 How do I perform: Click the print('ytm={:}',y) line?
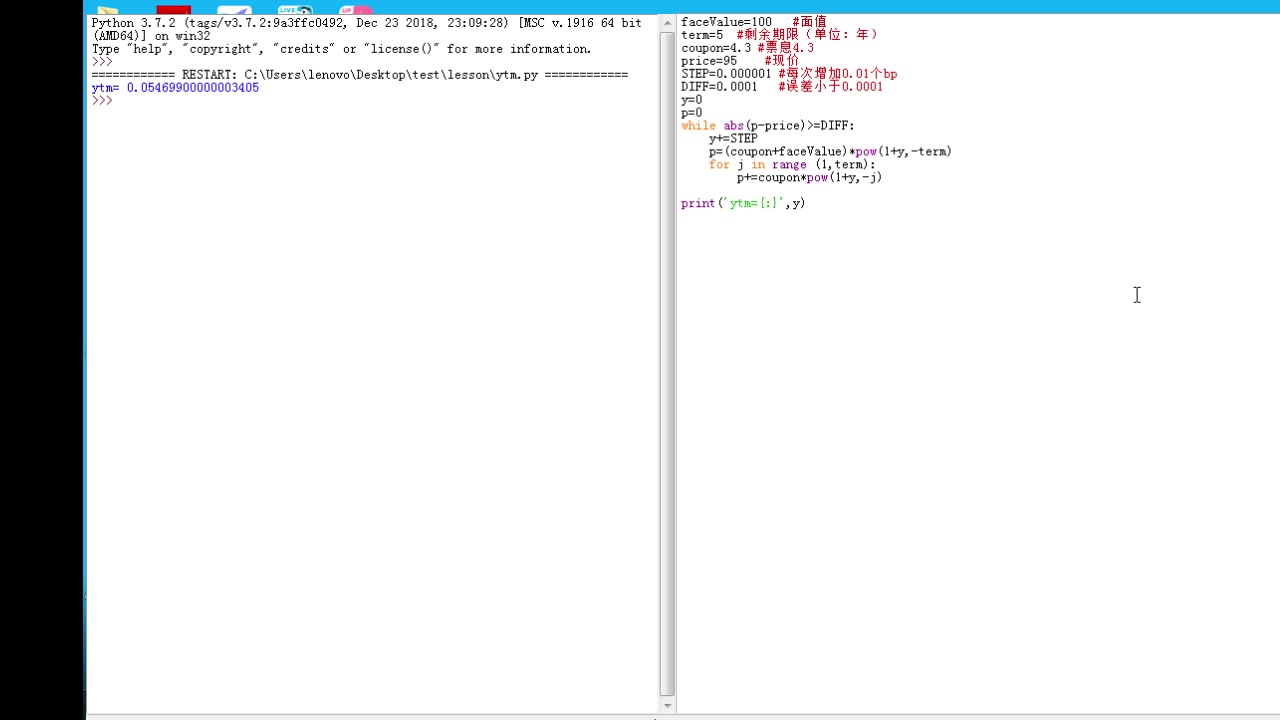point(743,203)
